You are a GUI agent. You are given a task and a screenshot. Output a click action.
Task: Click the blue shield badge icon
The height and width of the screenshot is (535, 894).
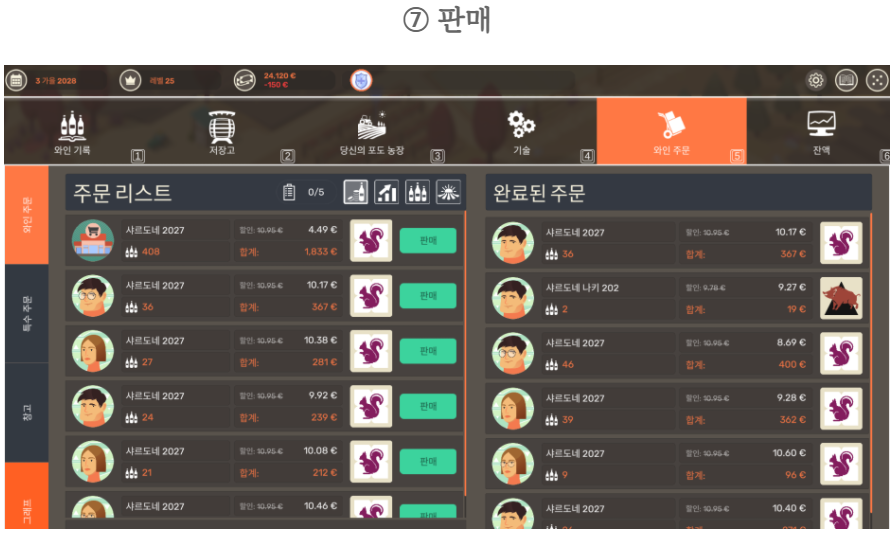pos(361,80)
